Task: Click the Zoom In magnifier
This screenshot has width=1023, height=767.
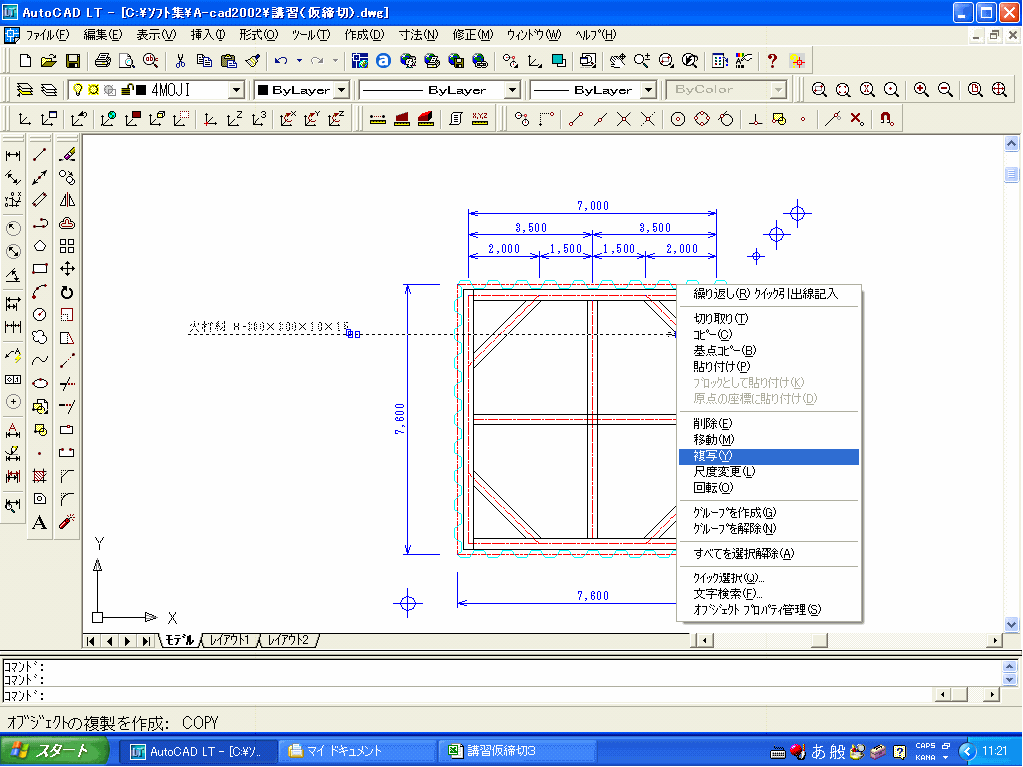Action: pyautogui.click(x=921, y=89)
